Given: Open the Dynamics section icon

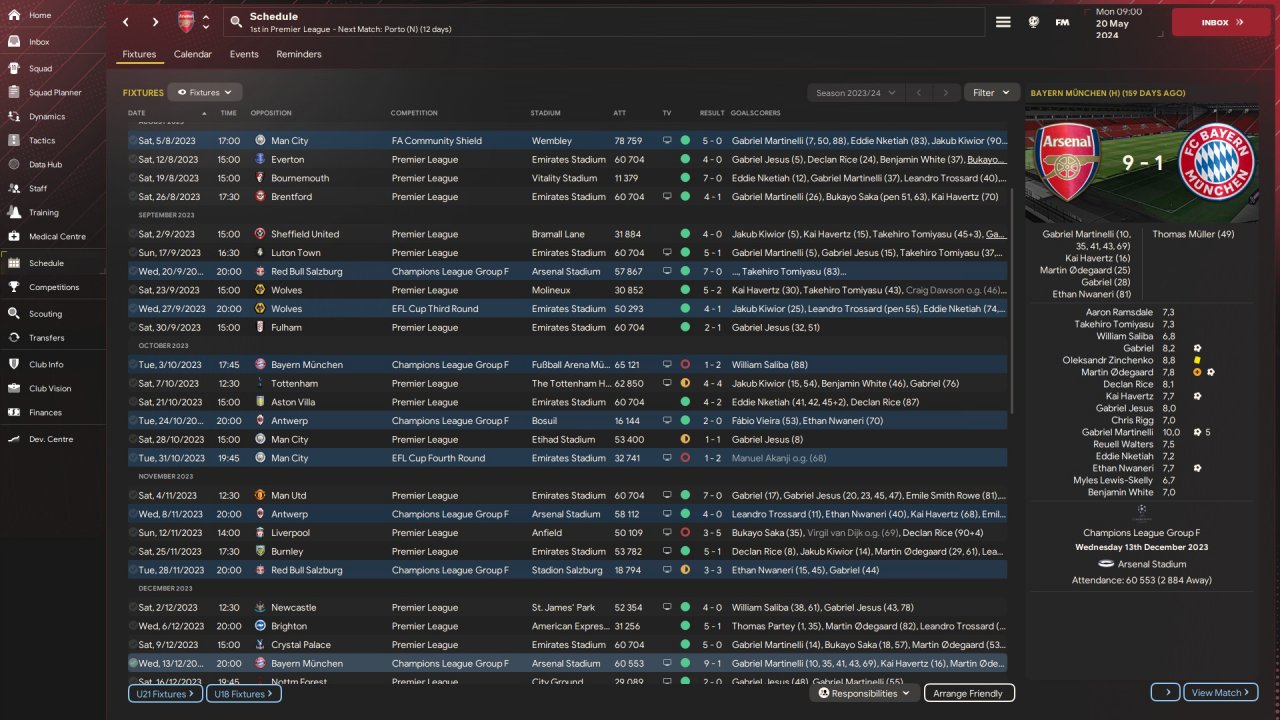Looking at the screenshot, I should pyautogui.click(x=14, y=117).
